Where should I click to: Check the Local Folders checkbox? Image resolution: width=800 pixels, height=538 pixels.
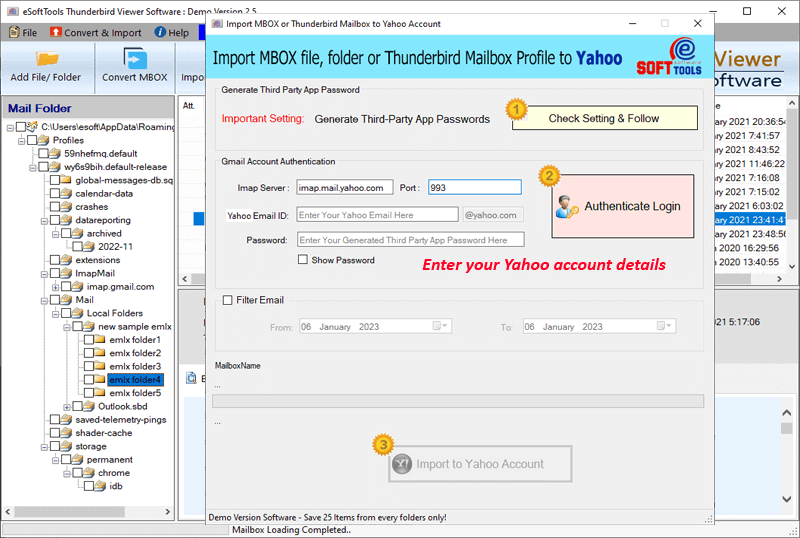(x=66, y=313)
